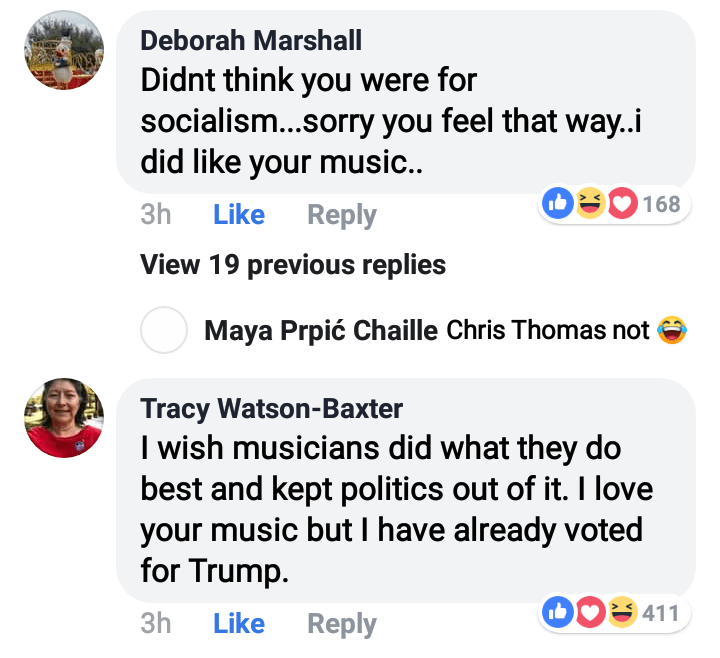The image size is (720, 658).
Task: Click Maya Prpić Chaille's blank avatar
Action: pyautogui.click(x=164, y=330)
